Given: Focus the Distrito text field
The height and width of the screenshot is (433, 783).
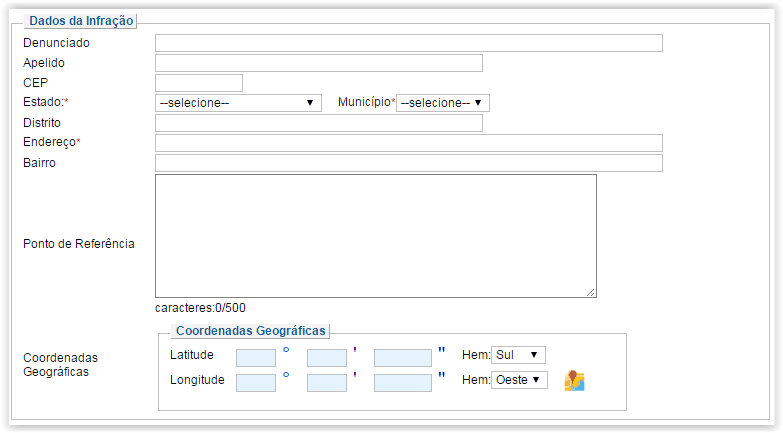Looking at the screenshot, I should (x=319, y=123).
